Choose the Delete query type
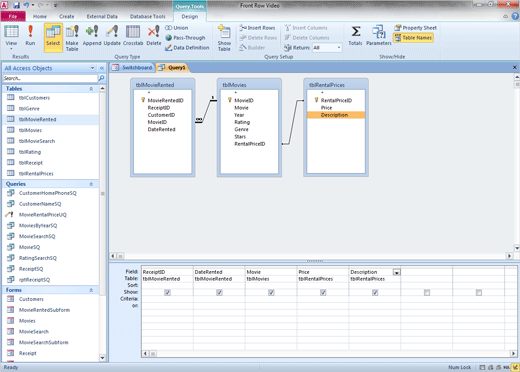The image size is (520, 372). point(154,35)
